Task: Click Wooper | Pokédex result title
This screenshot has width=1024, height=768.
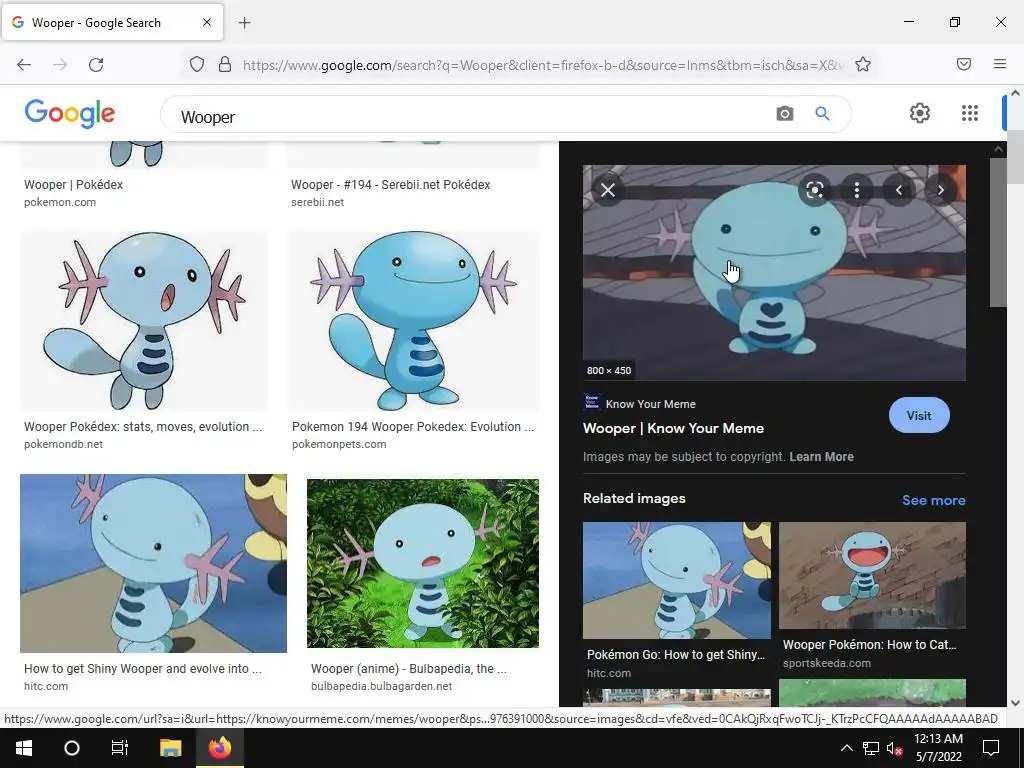Action: pyautogui.click(x=73, y=185)
